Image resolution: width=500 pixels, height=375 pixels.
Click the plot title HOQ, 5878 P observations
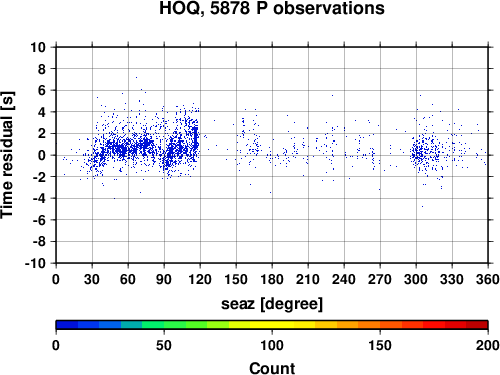[272, 8]
